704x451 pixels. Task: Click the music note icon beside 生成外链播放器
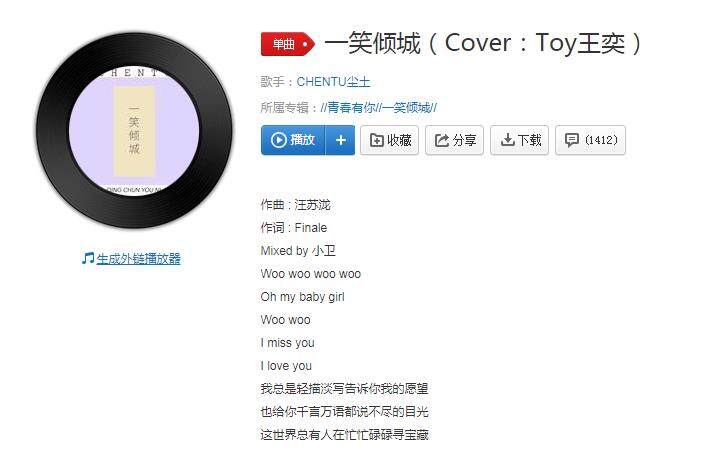point(88,258)
